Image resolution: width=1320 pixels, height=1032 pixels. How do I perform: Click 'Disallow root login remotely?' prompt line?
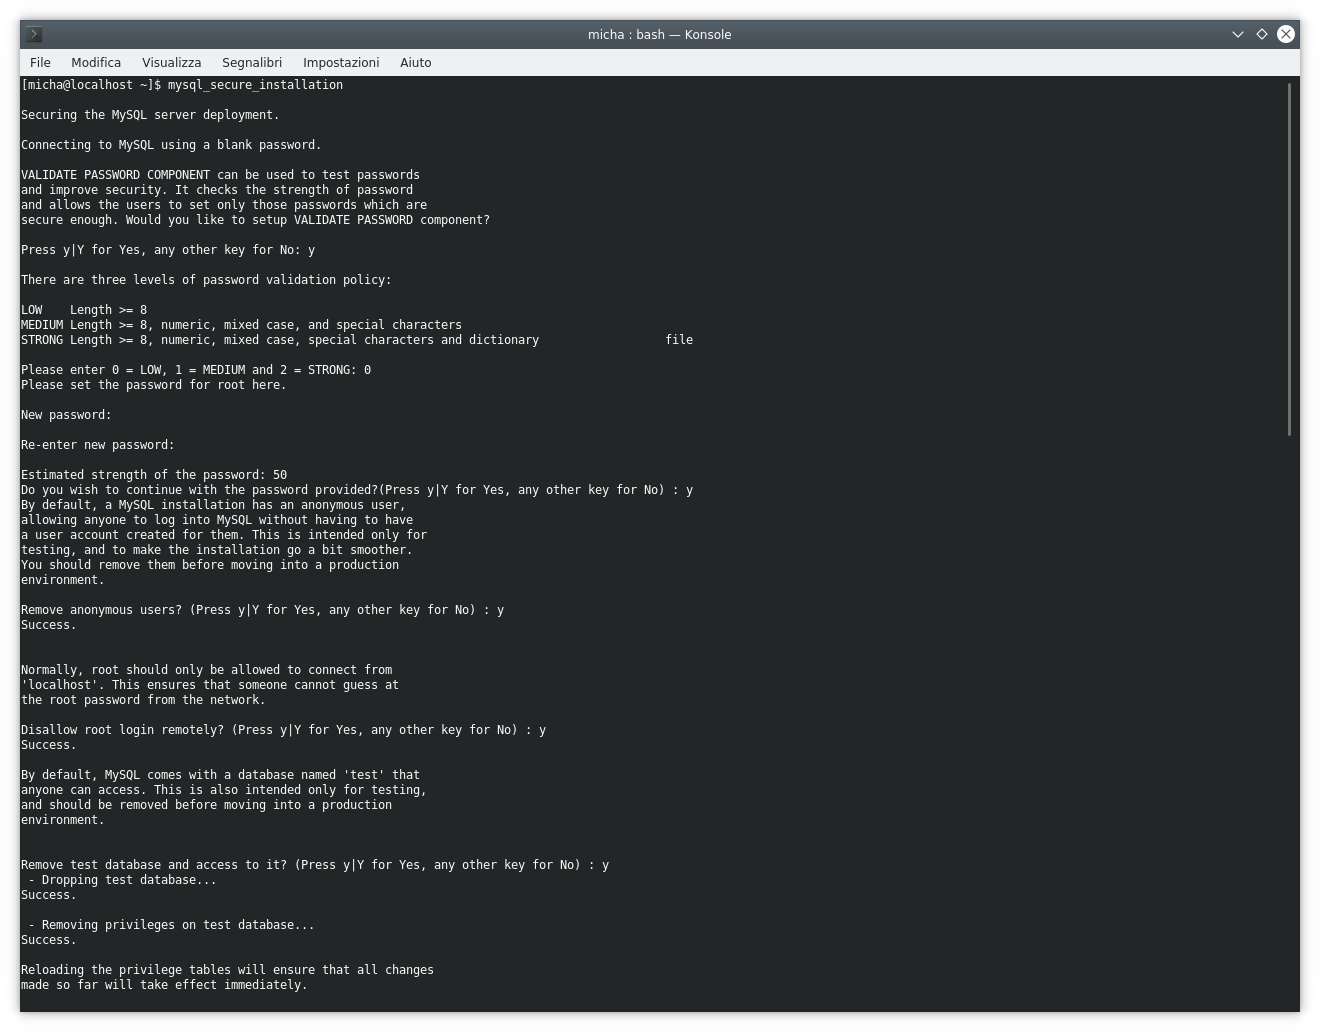(x=283, y=730)
